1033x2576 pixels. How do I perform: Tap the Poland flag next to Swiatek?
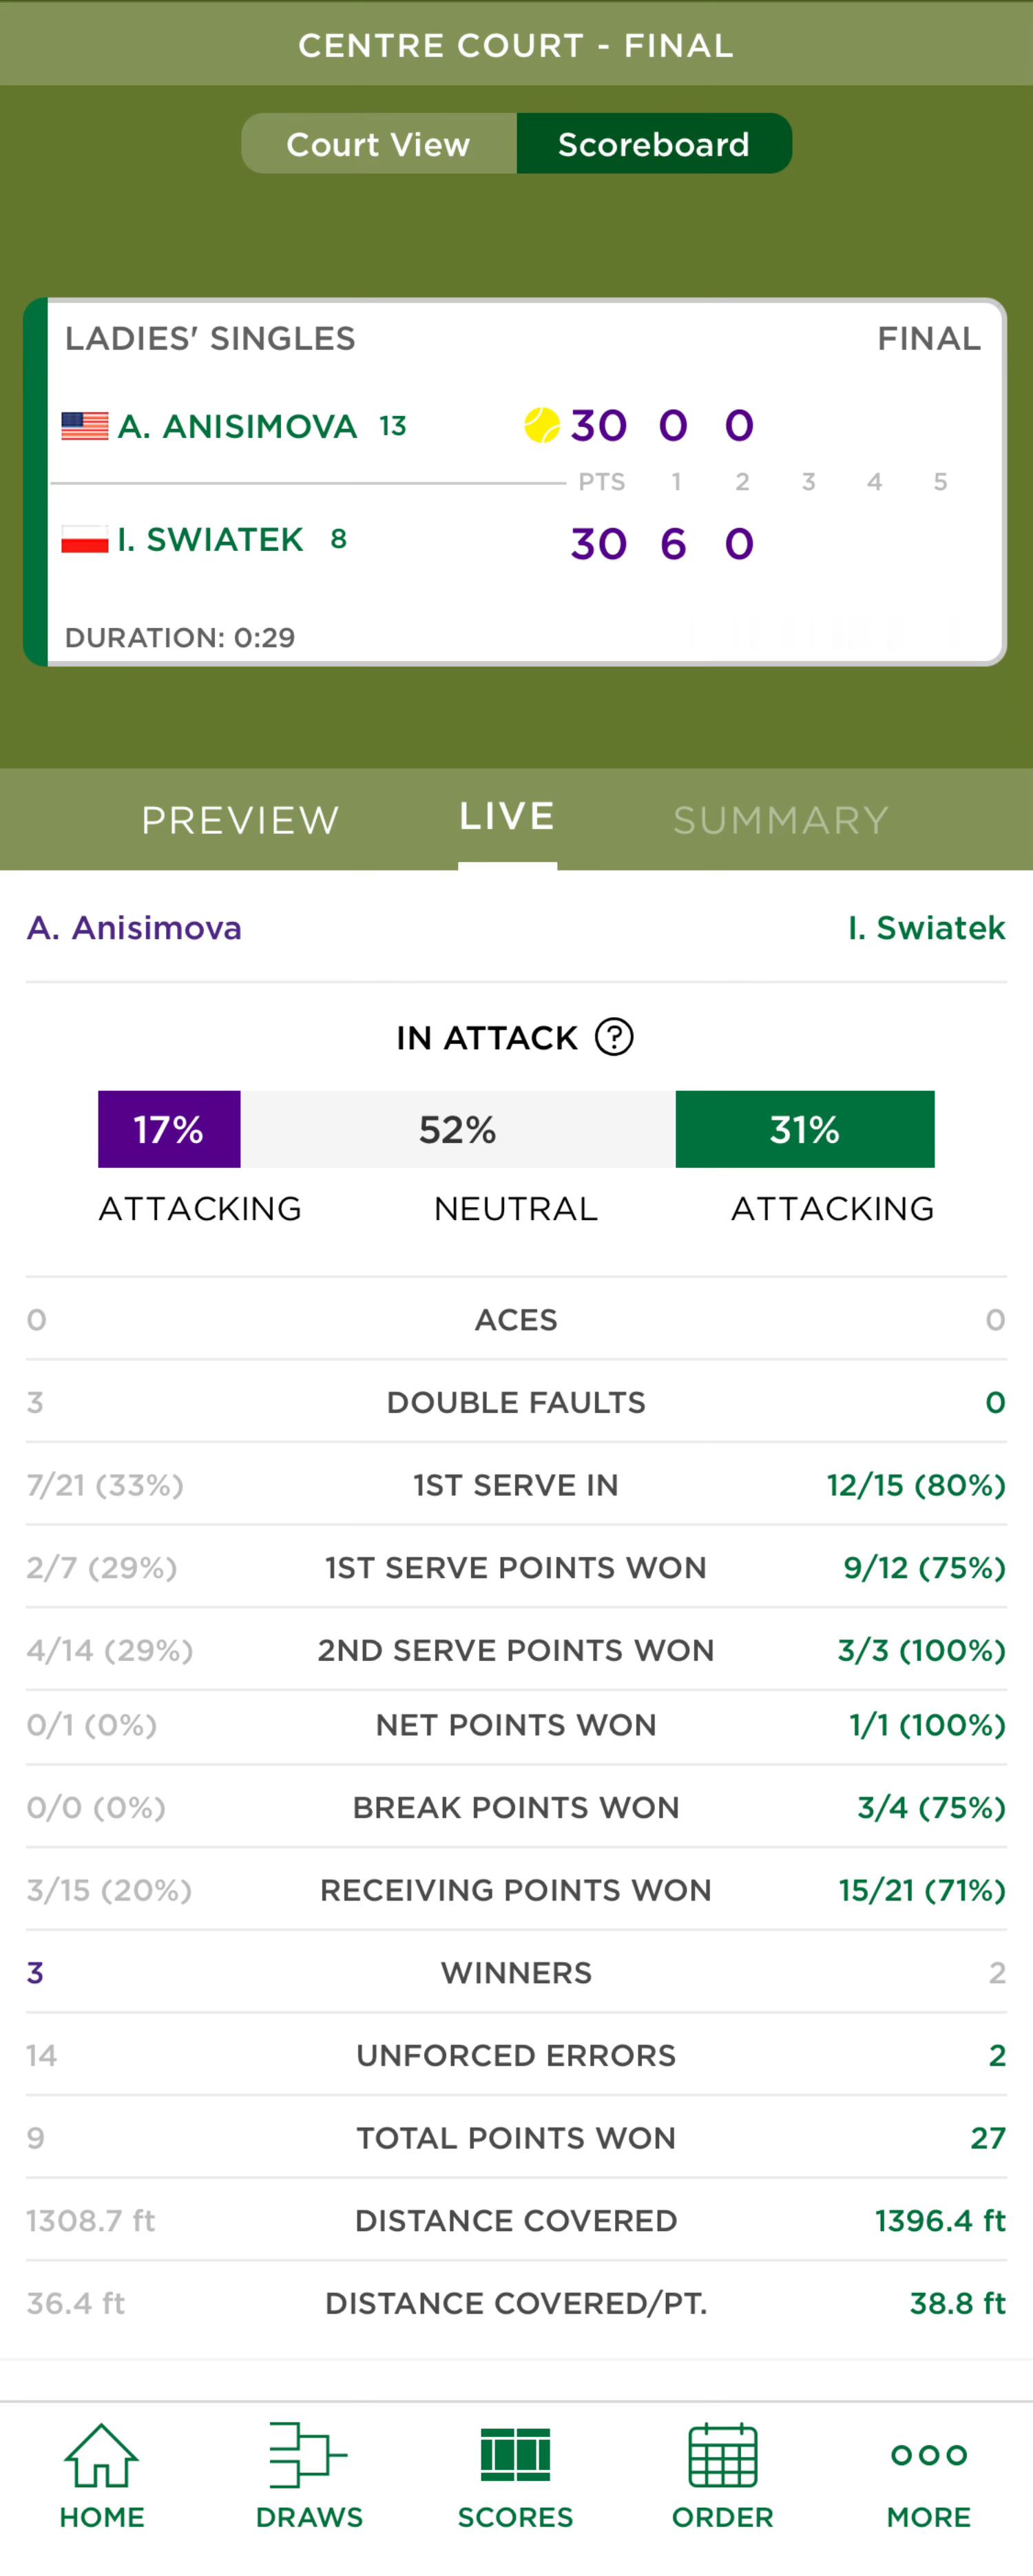[85, 540]
